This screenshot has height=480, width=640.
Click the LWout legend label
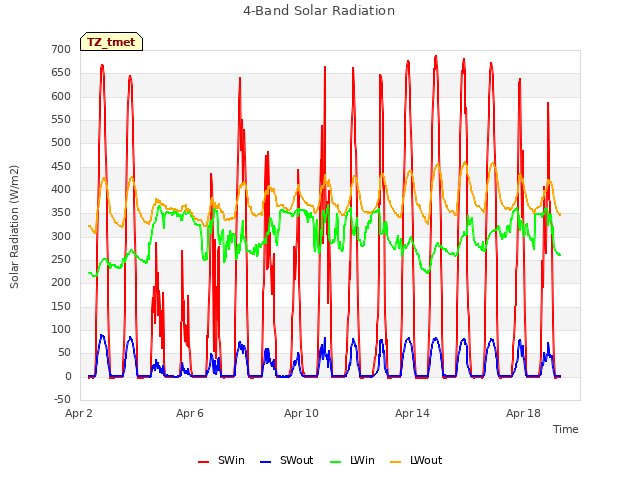tap(426, 460)
